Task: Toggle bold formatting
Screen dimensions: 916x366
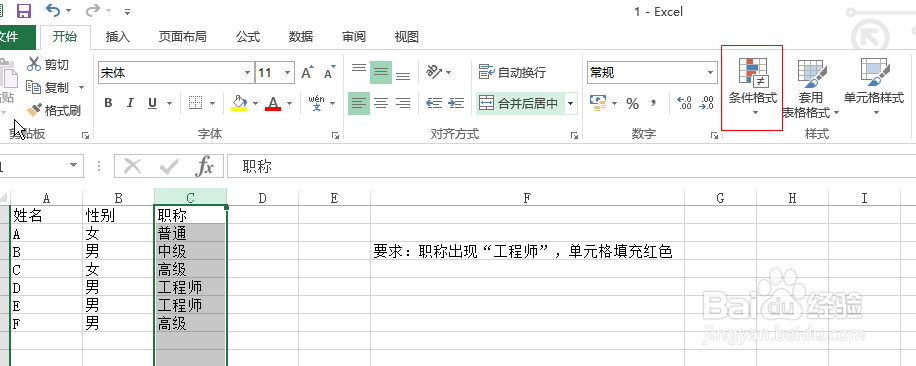Action: click(108, 103)
